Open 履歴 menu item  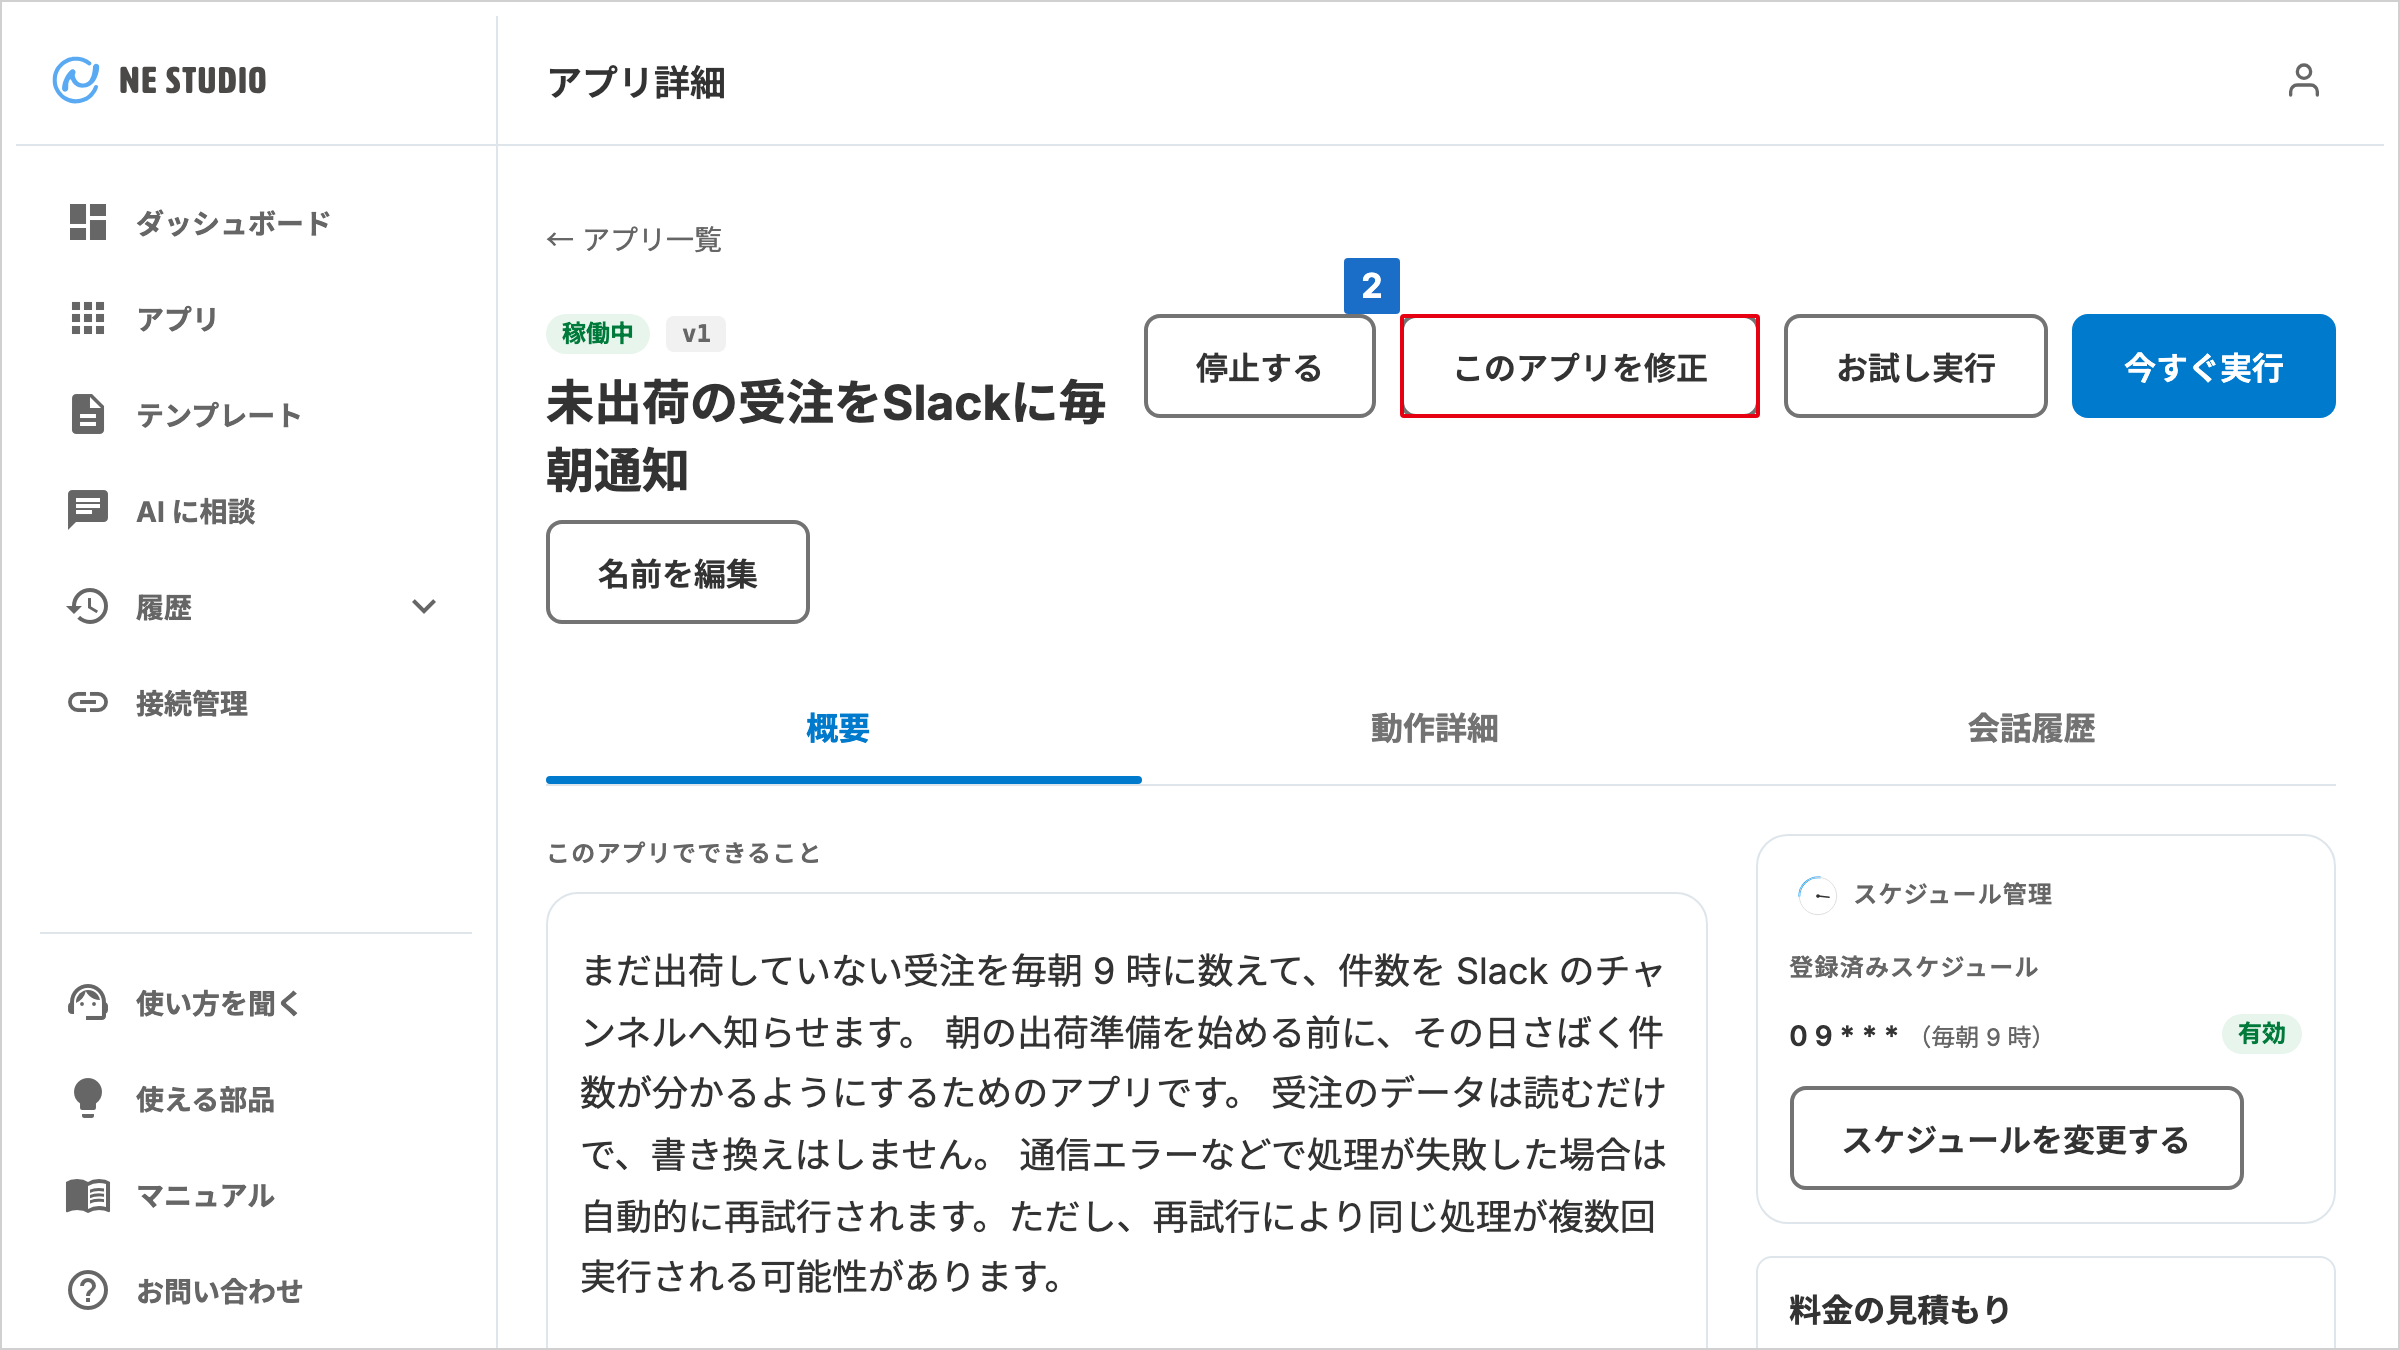[164, 607]
